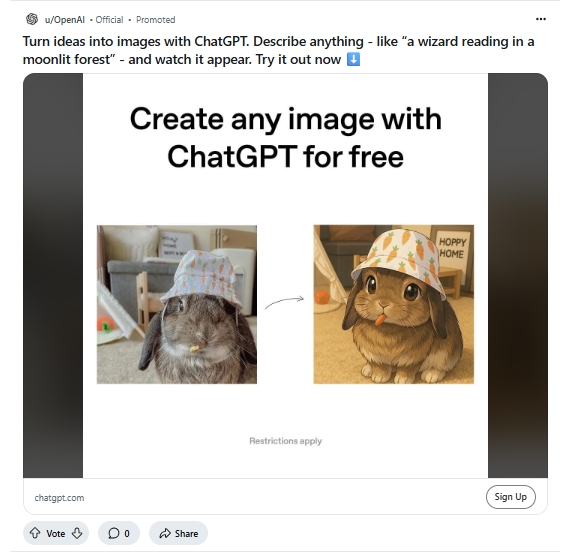The width and height of the screenshot is (574, 552).
Task: Click the post title about turning ideas into images
Action: pyautogui.click(x=278, y=50)
